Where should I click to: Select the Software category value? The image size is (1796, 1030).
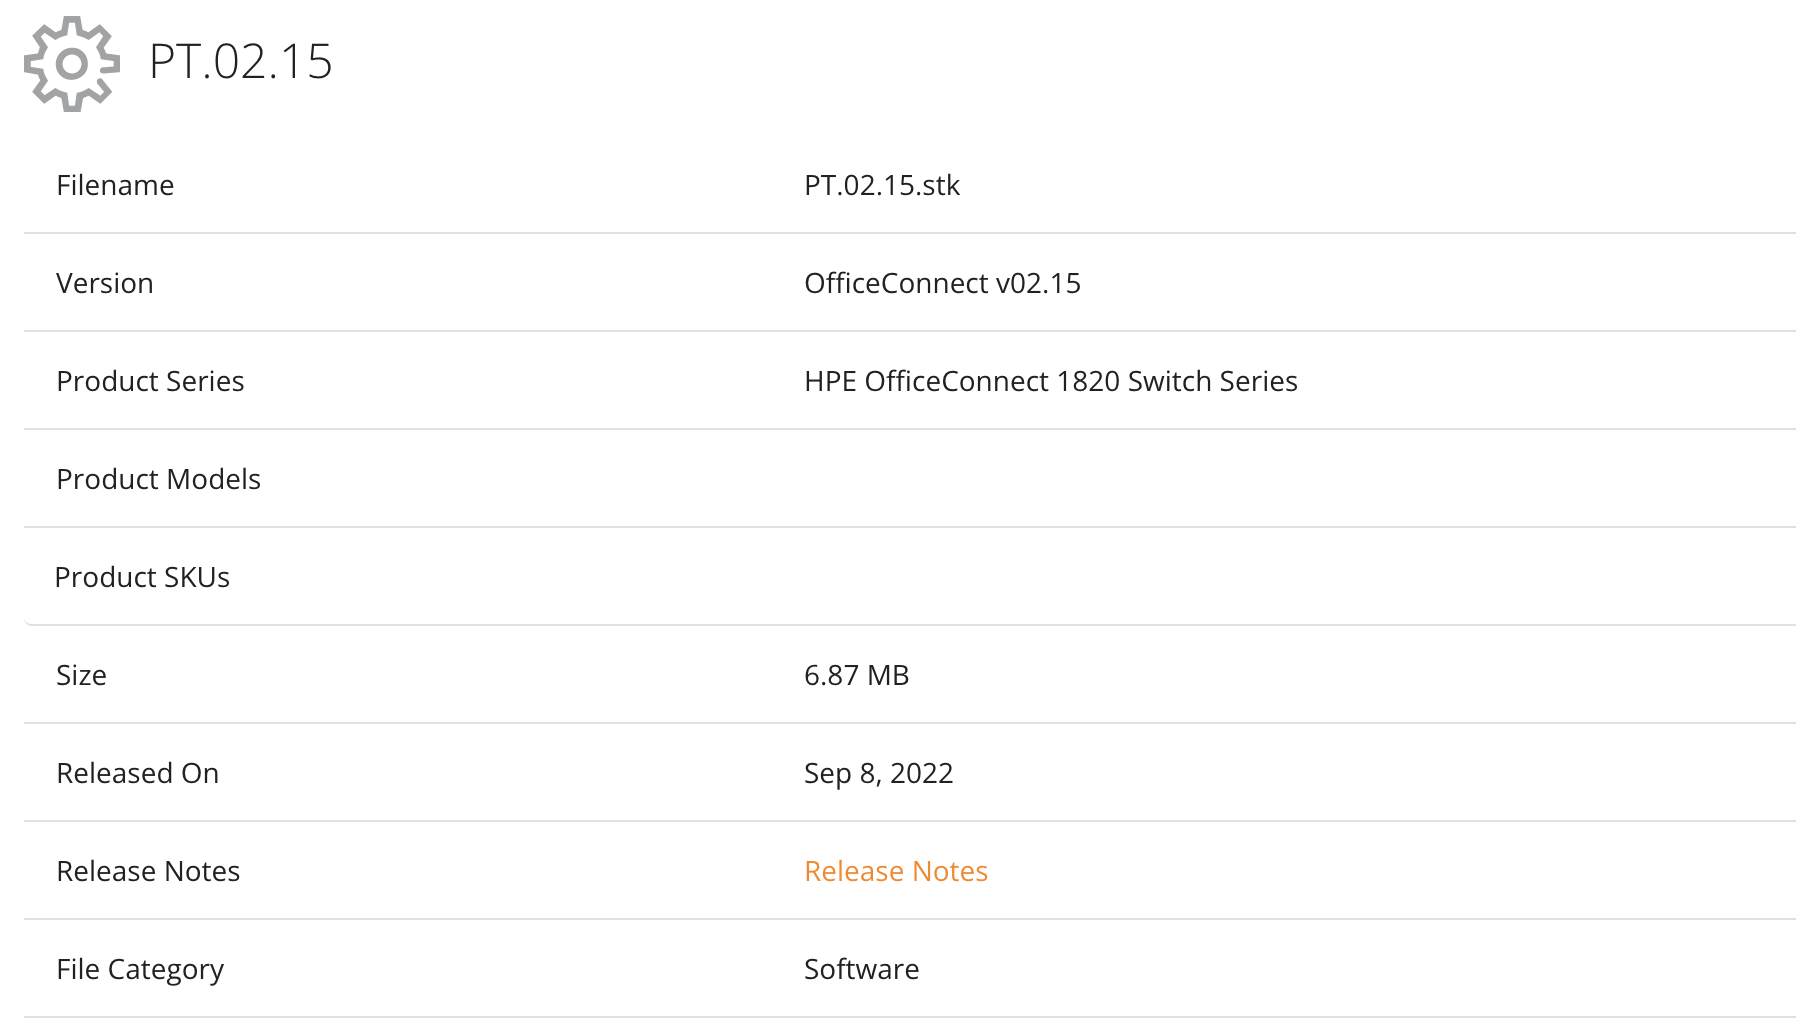tap(862, 969)
